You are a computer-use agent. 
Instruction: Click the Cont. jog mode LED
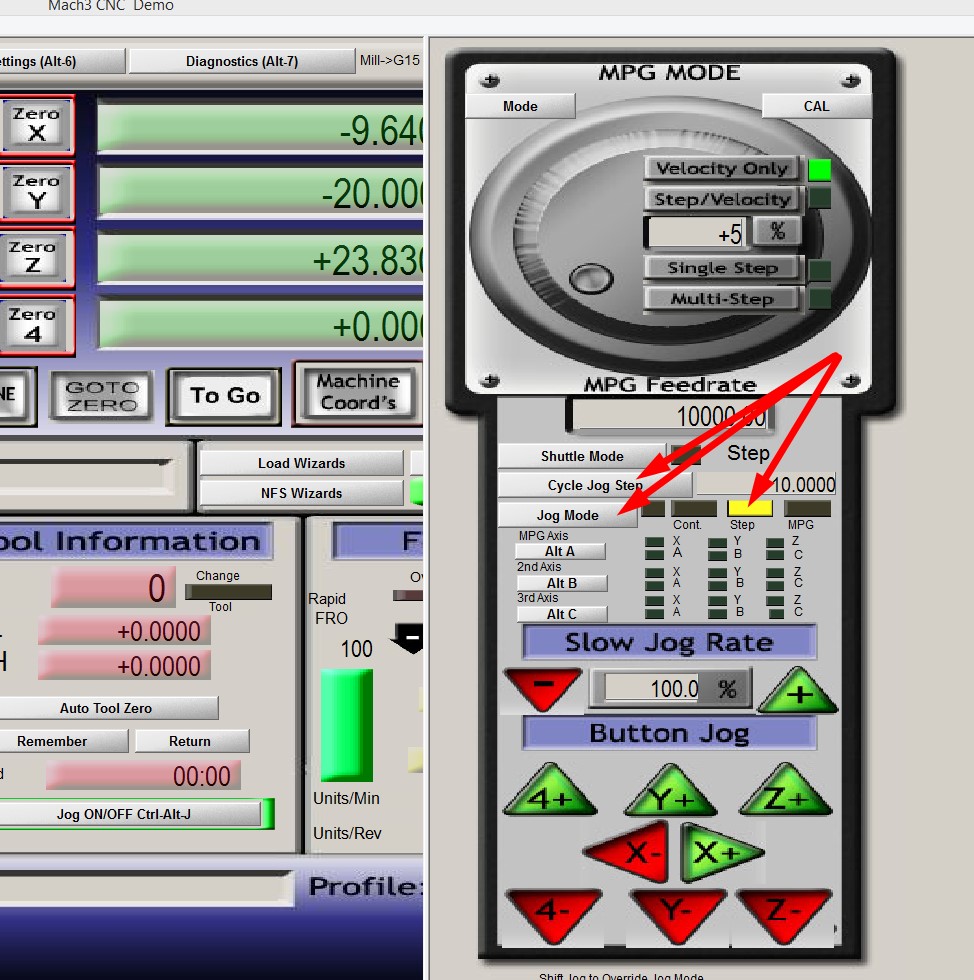pyautogui.click(x=694, y=508)
